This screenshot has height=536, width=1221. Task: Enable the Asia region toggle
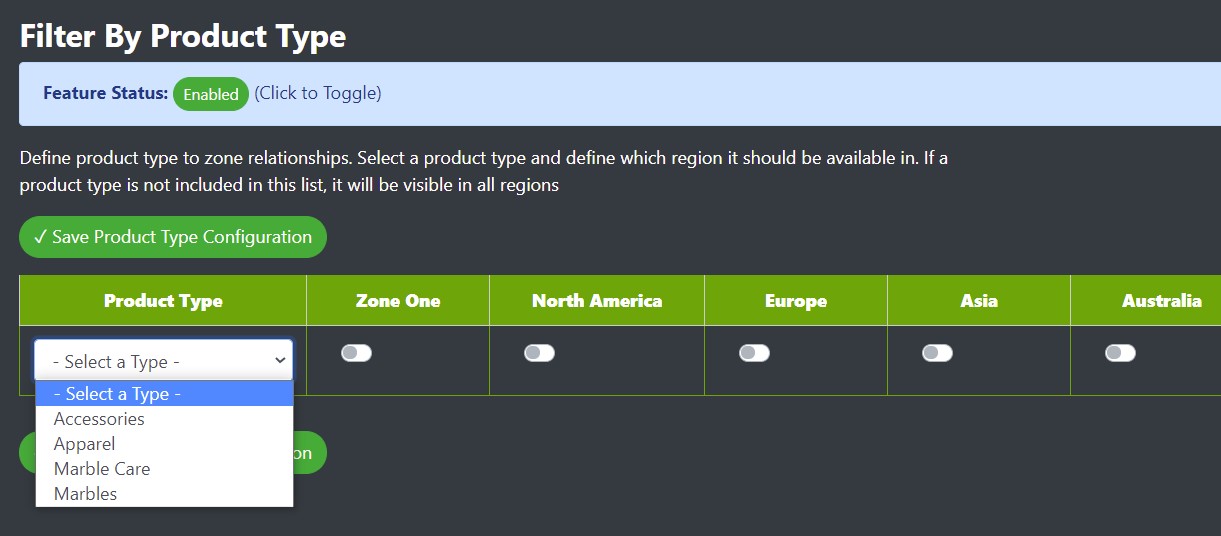(937, 353)
